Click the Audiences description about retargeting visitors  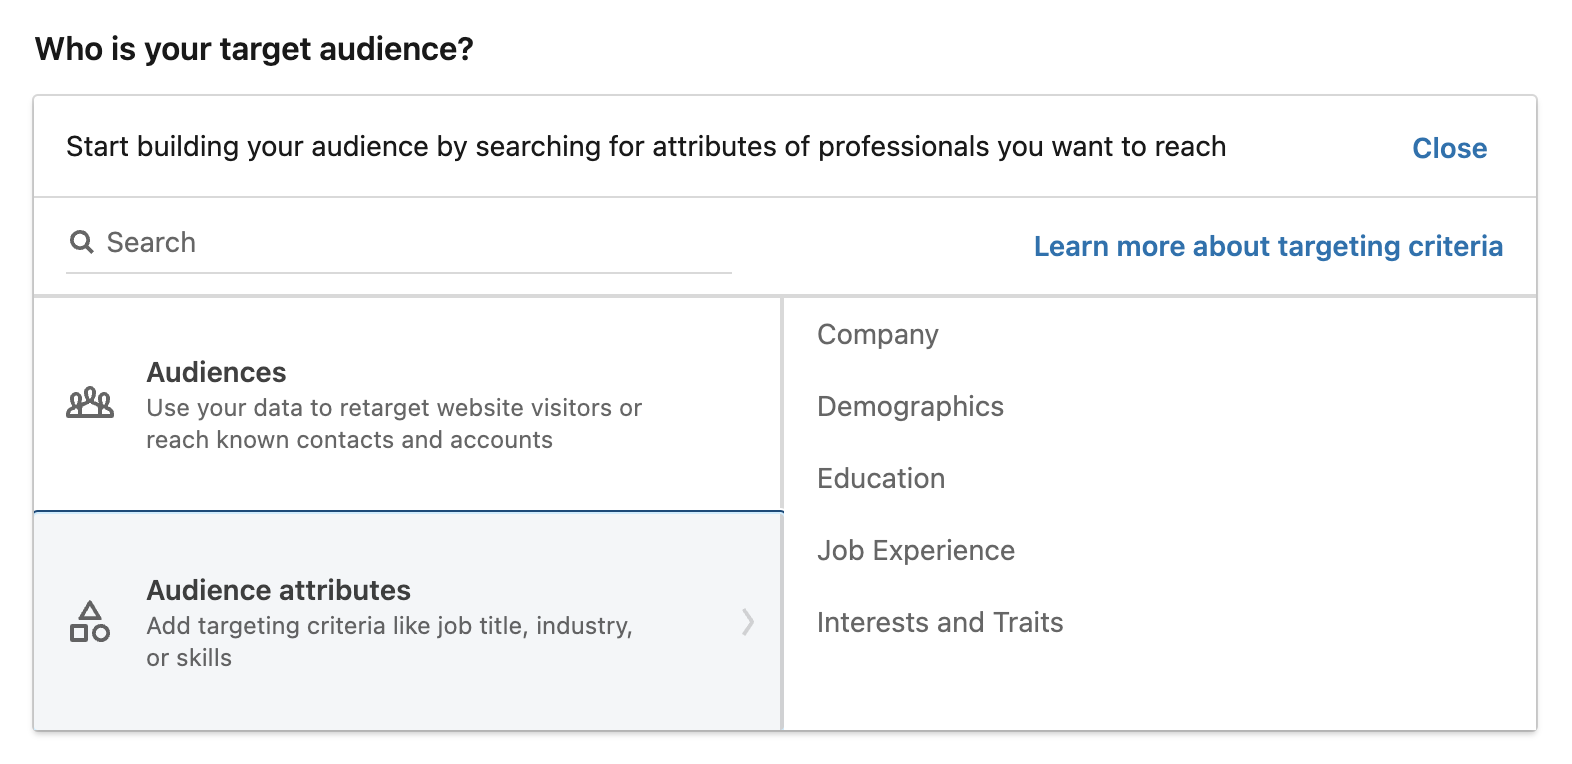click(394, 424)
